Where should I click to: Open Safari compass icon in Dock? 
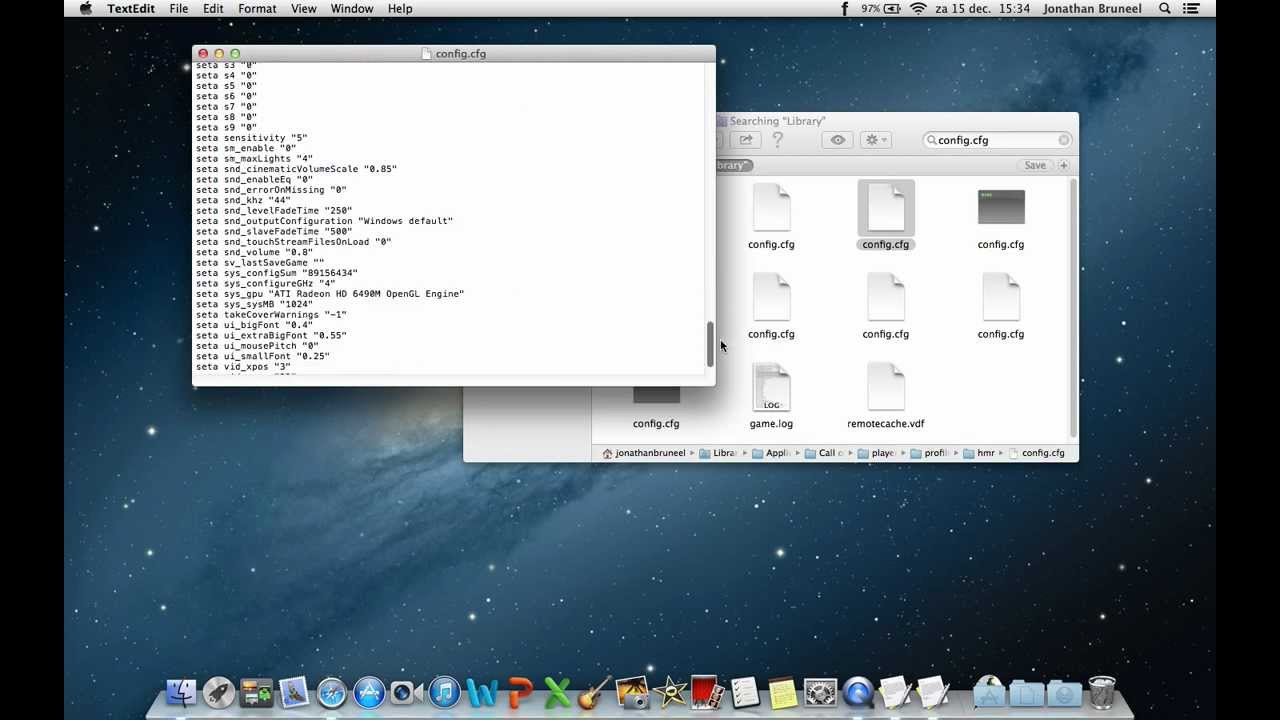point(332,692)
